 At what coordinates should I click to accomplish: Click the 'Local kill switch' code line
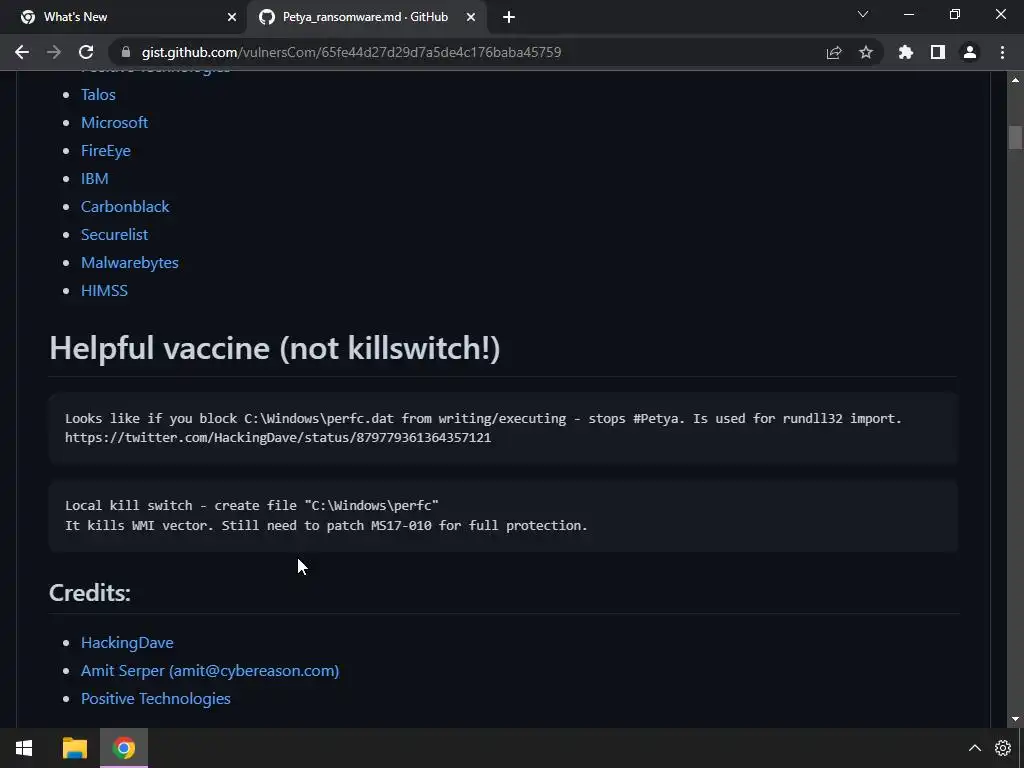coord(251,505)
